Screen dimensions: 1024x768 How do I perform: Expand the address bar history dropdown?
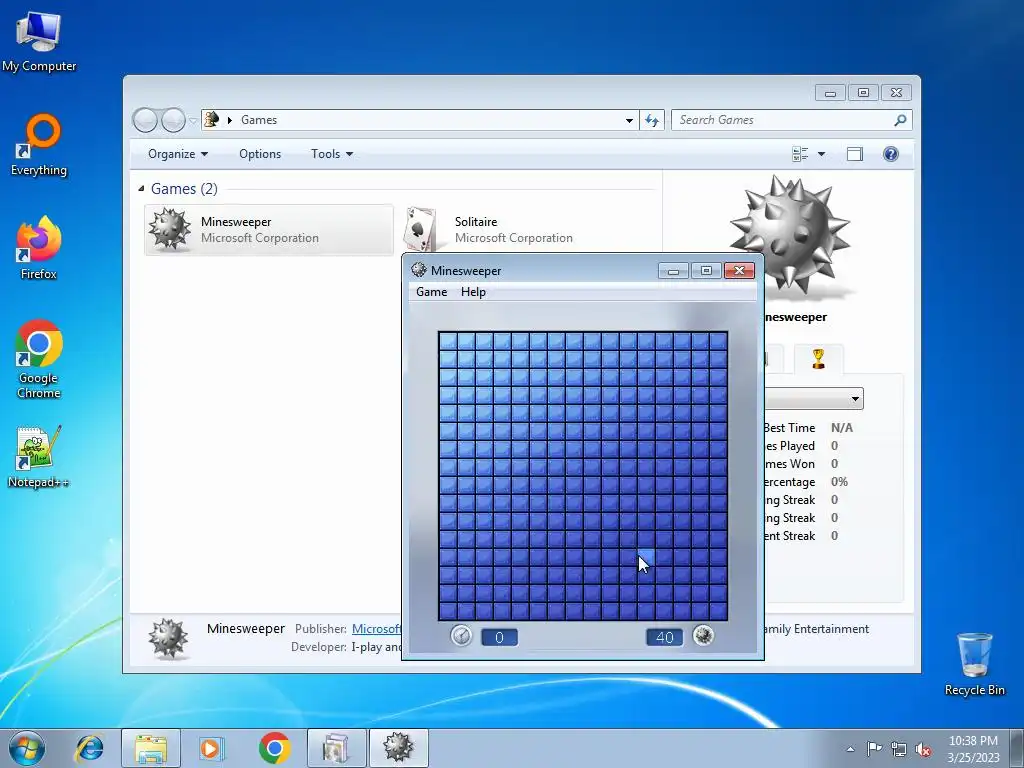(x=629, y=120)
